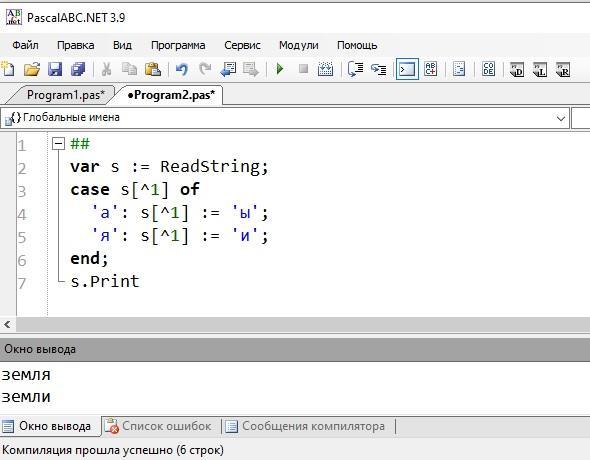The image size is (590, 460).
Task: Click the horizontal scrollbar left arrow
Action: tap(8, 324)
